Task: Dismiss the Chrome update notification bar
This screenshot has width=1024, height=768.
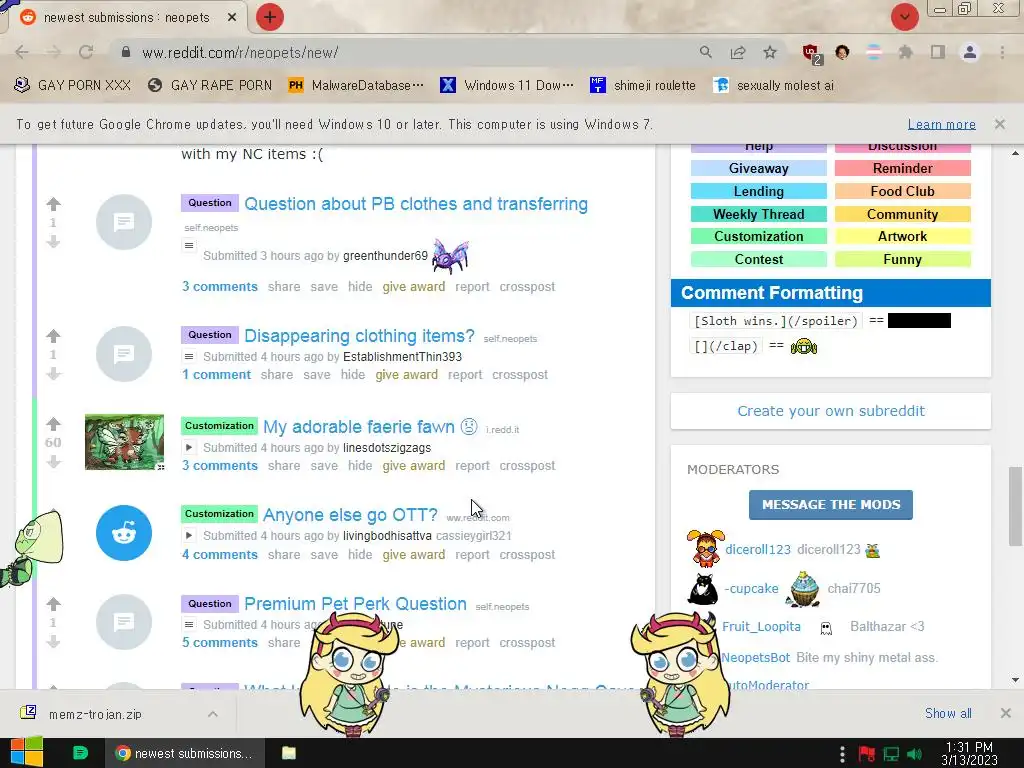Action: click(x=1000, y=124)
